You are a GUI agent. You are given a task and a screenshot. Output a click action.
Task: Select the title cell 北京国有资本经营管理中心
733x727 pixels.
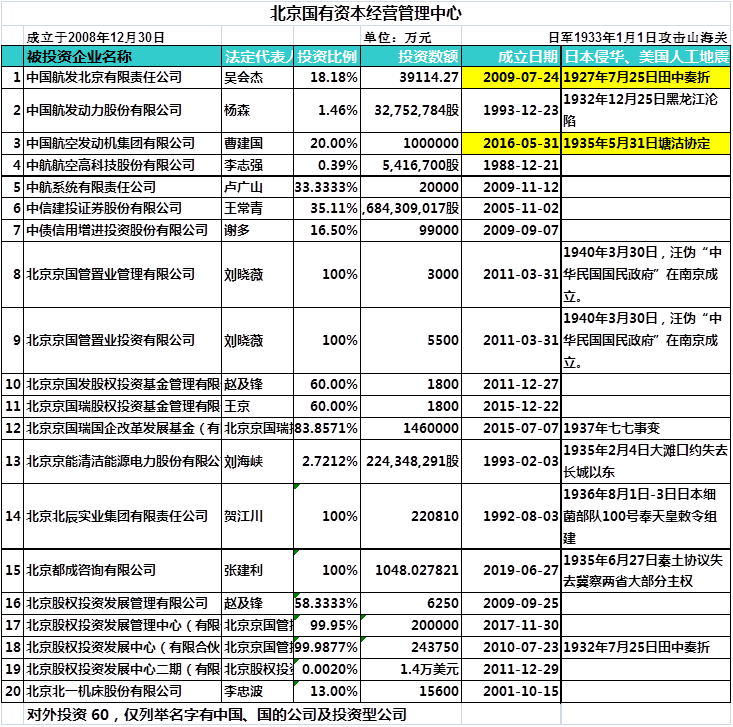click(x=366, y=13)
